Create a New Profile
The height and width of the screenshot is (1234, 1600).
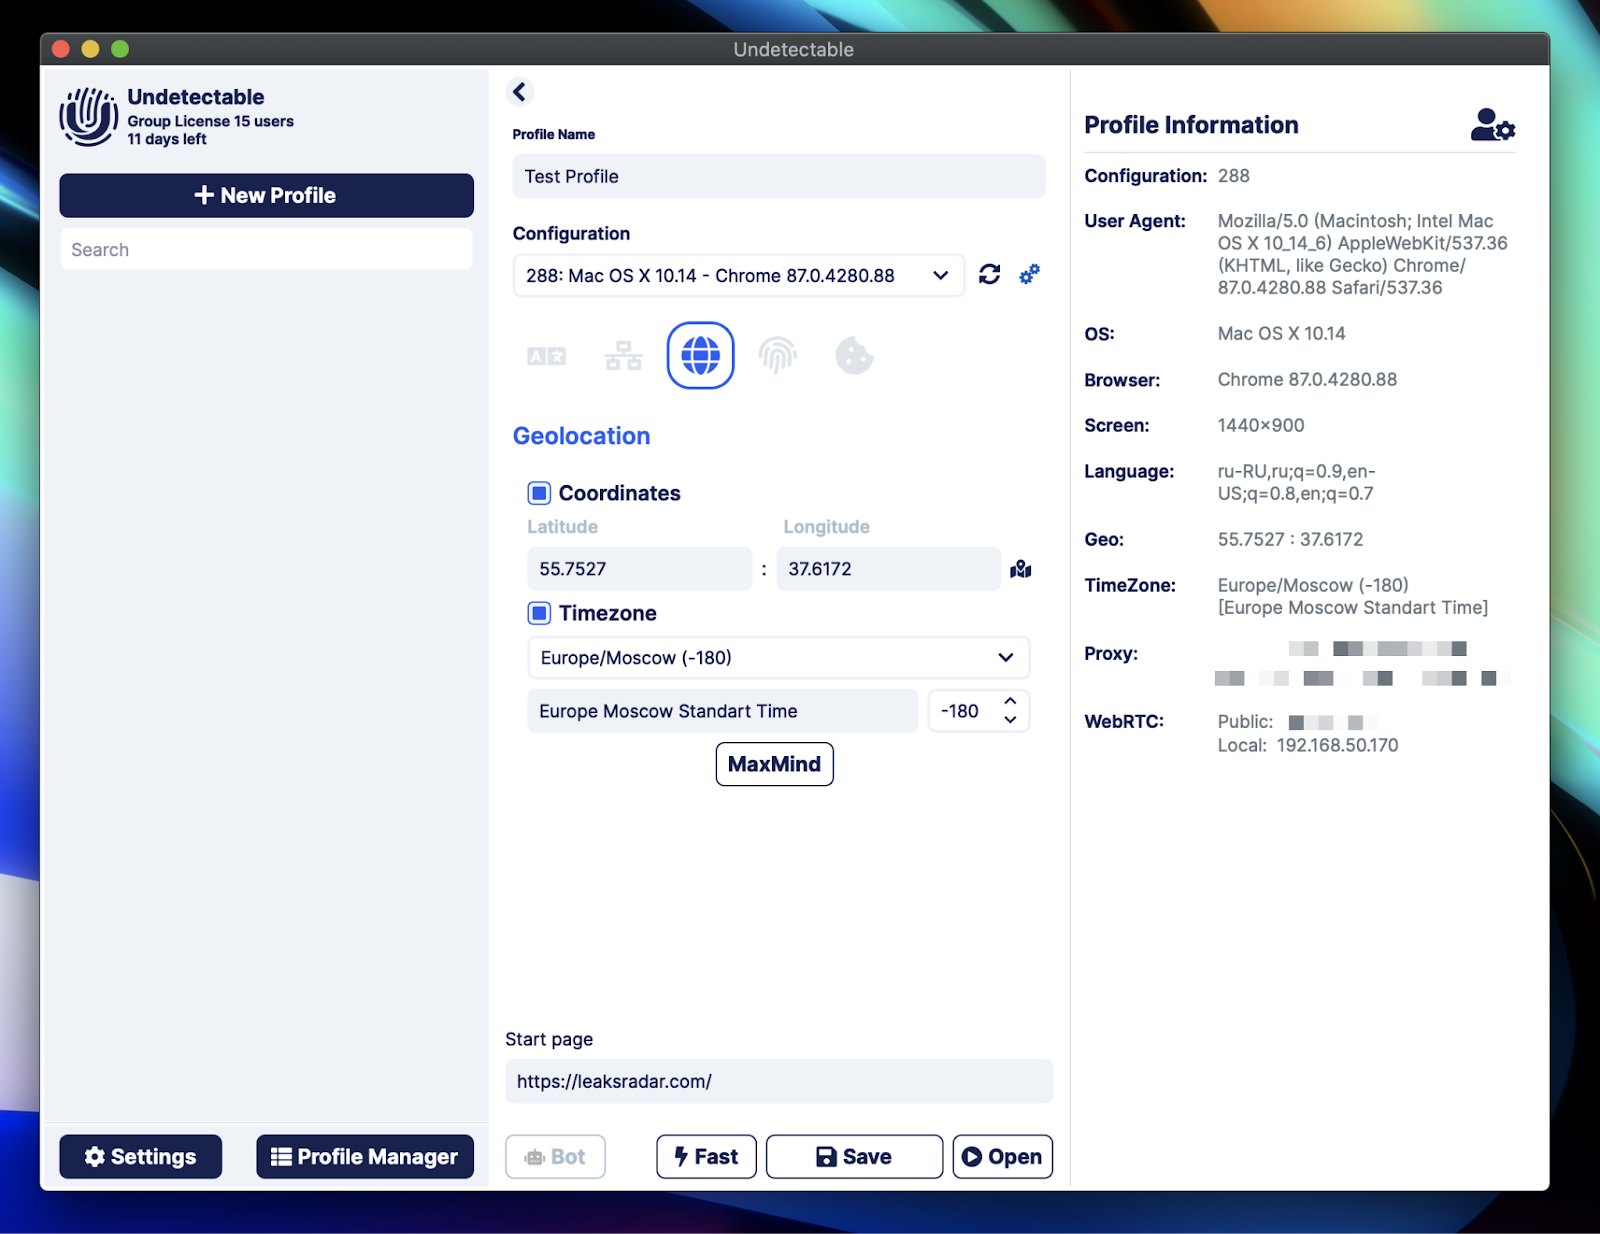point(266,196)
